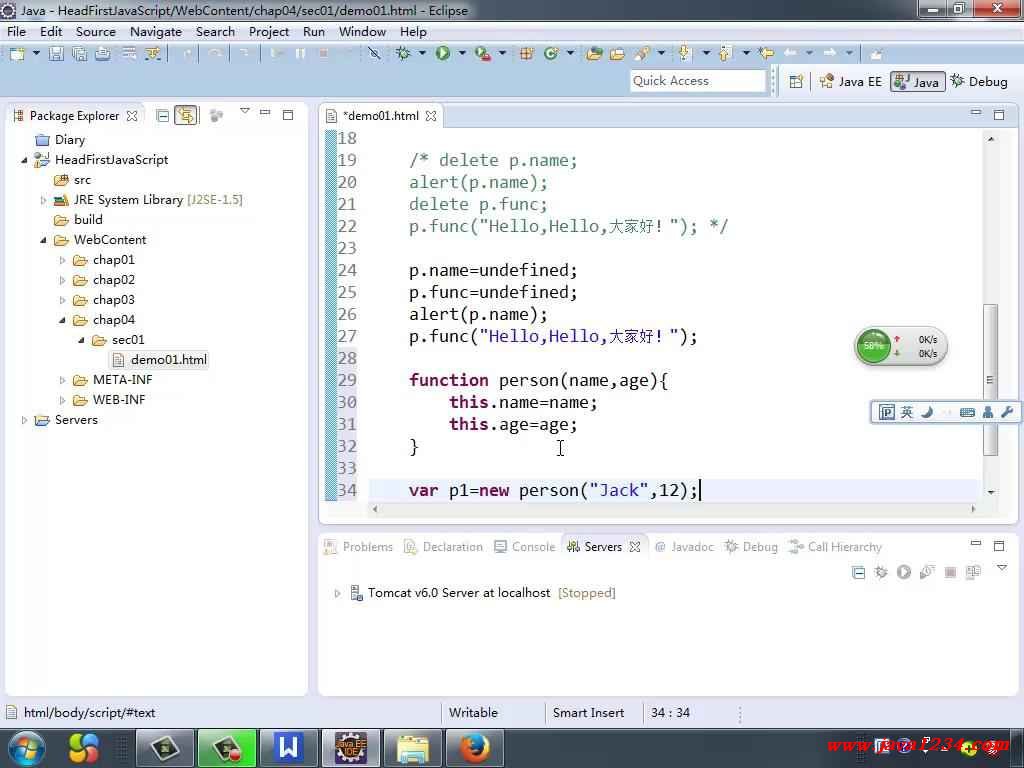Image resolution: width=1024 pixels, height=768 pixels.
Task: Start the server in debug mode icon
Action: pyautogui.click(x=881, y=572)
